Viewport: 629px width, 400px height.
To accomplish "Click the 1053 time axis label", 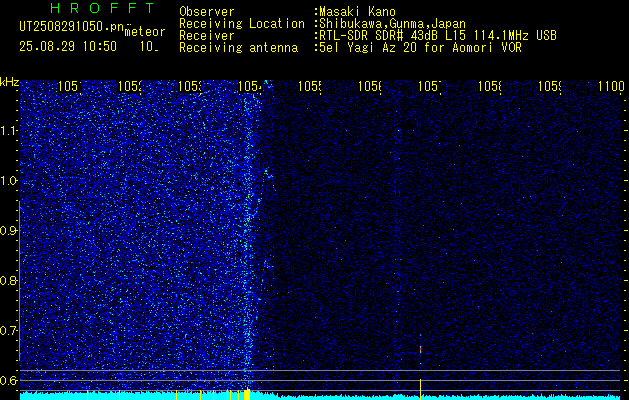I will coord(190,86).
